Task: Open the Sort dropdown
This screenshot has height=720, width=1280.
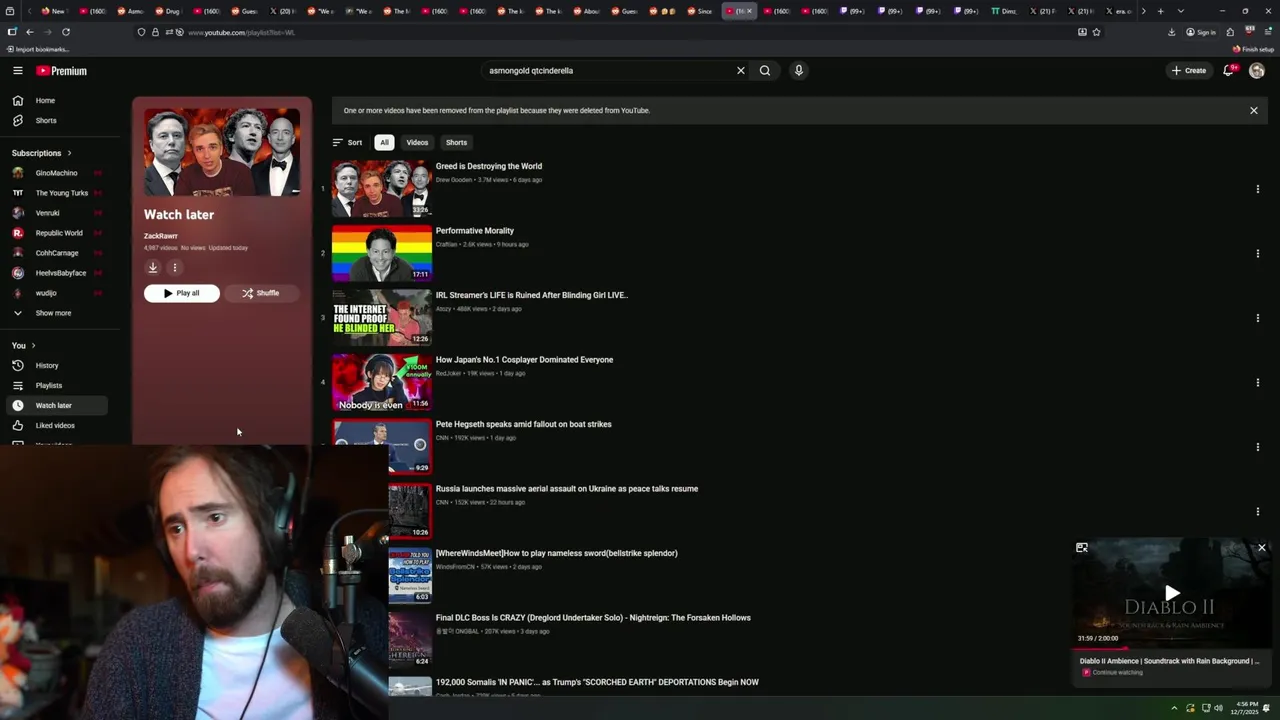Action: pos(347,142)
